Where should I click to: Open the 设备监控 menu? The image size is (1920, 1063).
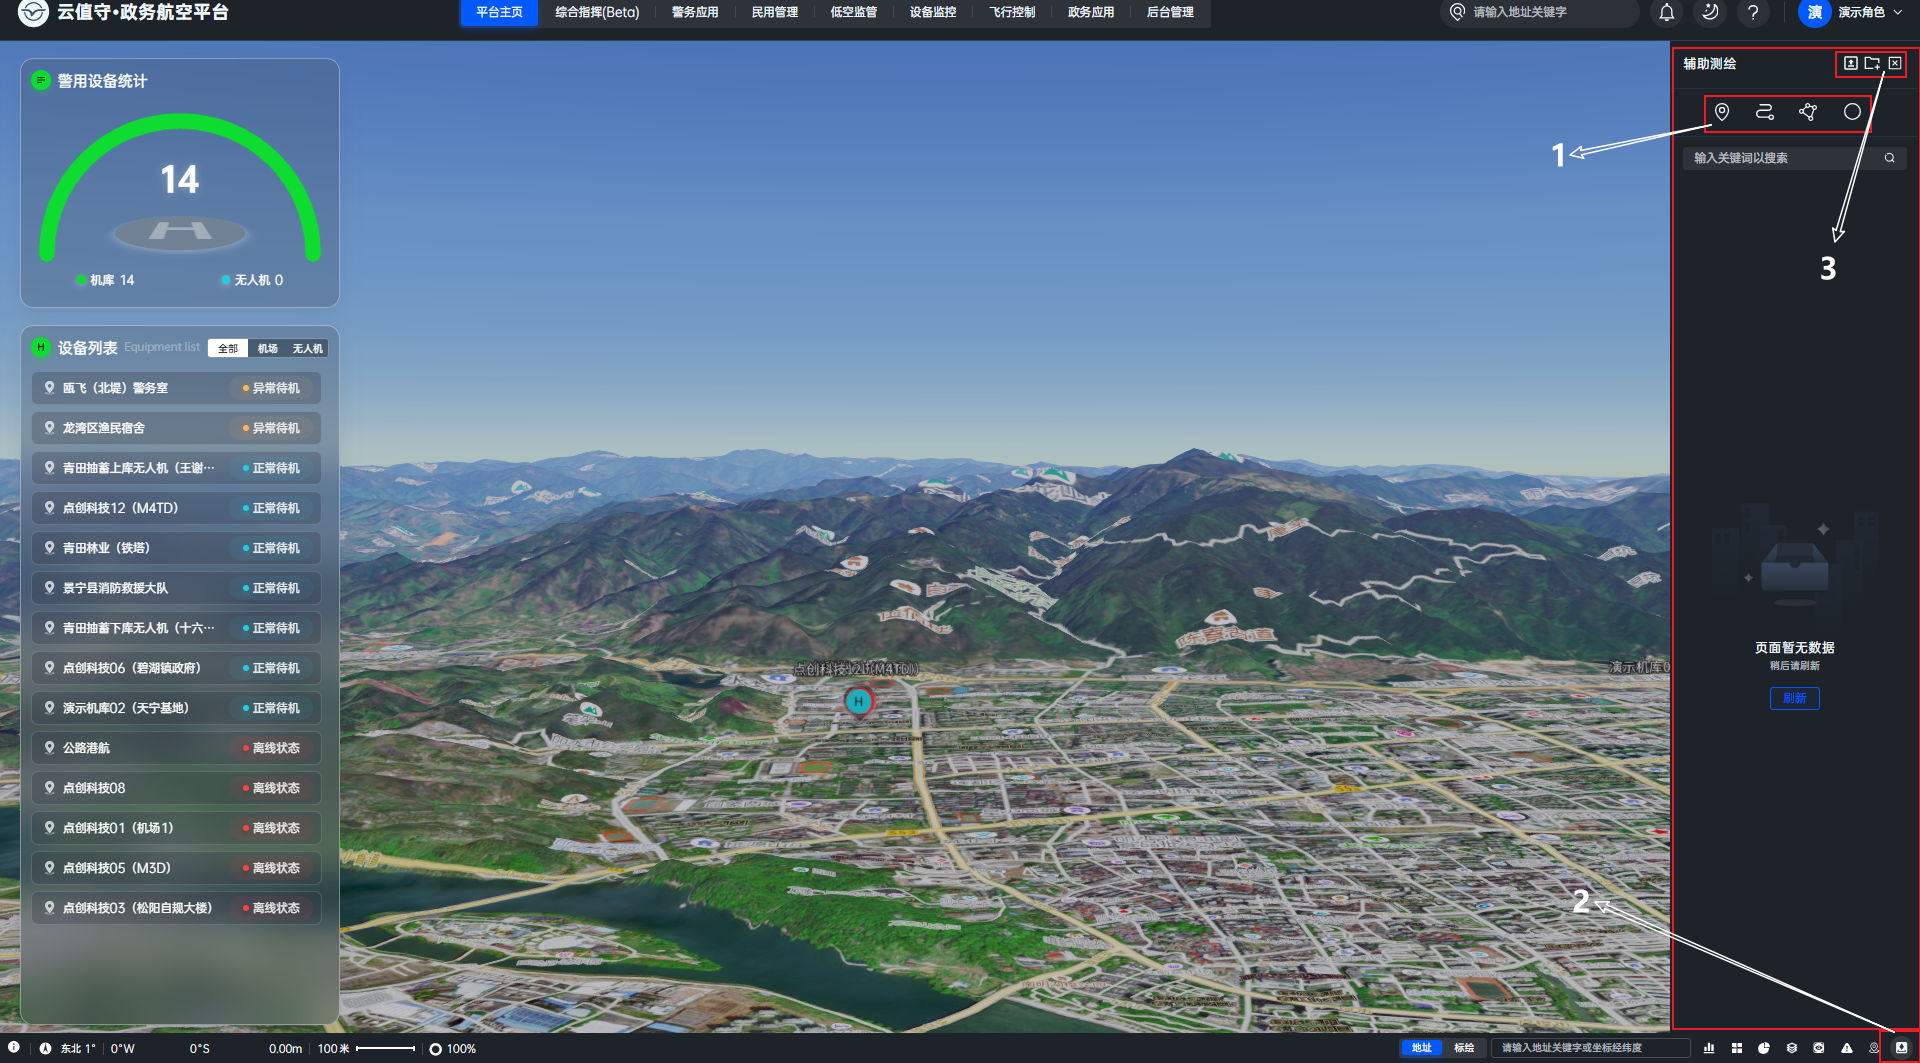932,13
